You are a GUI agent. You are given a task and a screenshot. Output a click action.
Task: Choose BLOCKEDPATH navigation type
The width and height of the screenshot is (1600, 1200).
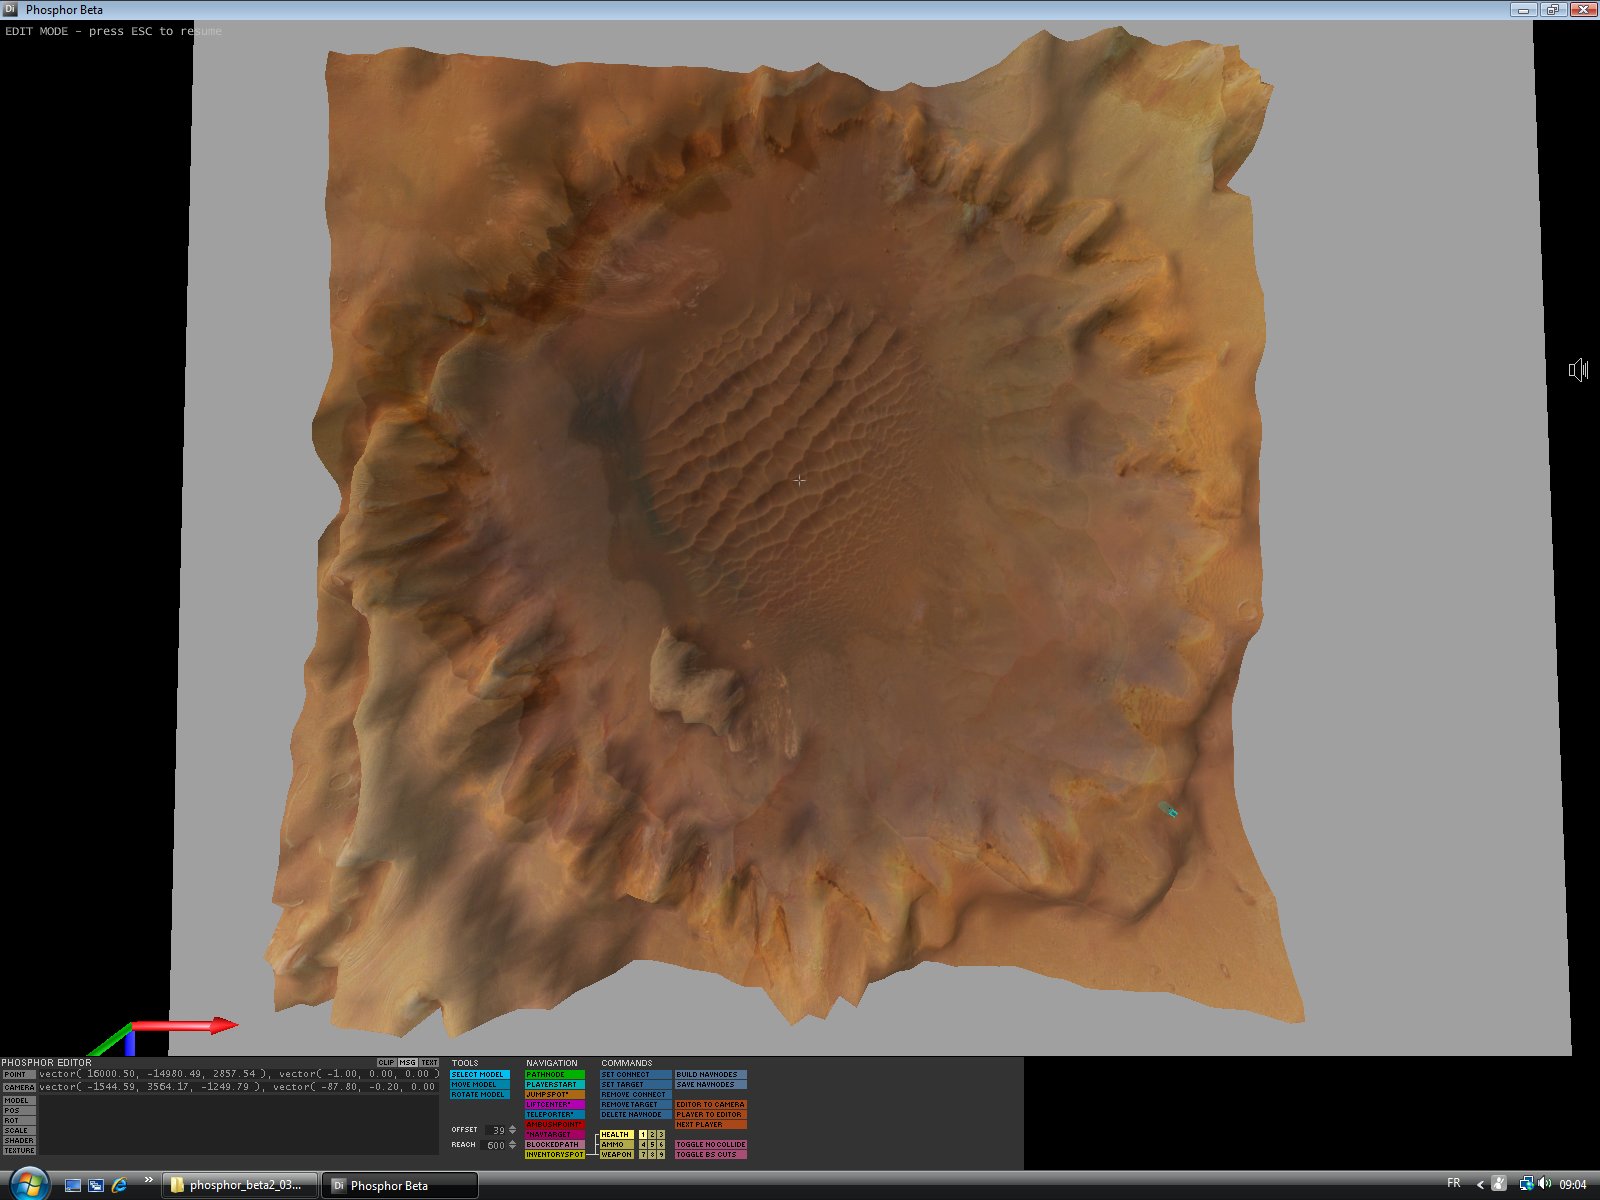coord(555,1144)
